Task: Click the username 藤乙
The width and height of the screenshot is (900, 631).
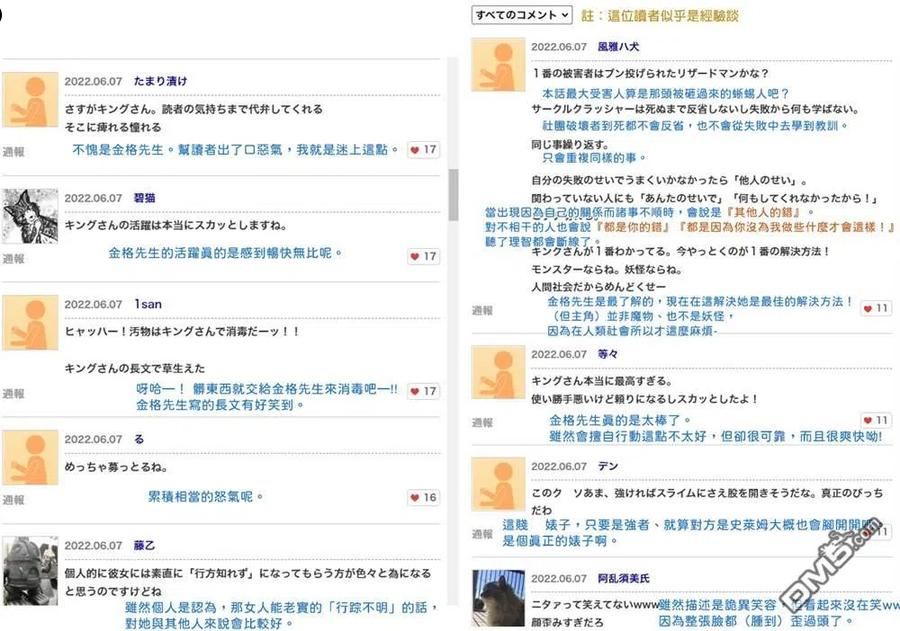Action: pos(143,546)
